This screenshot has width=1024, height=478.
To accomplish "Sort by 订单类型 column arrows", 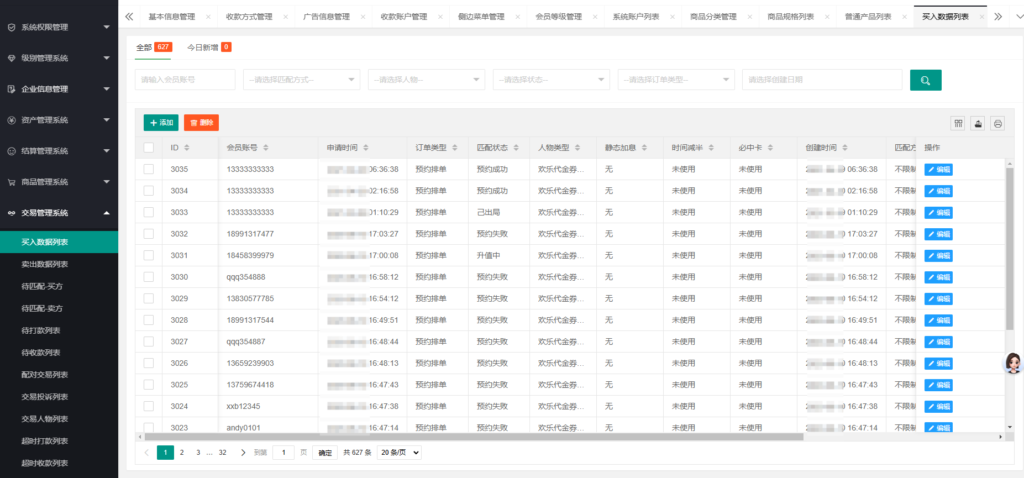I will click(x=455, y=148).
